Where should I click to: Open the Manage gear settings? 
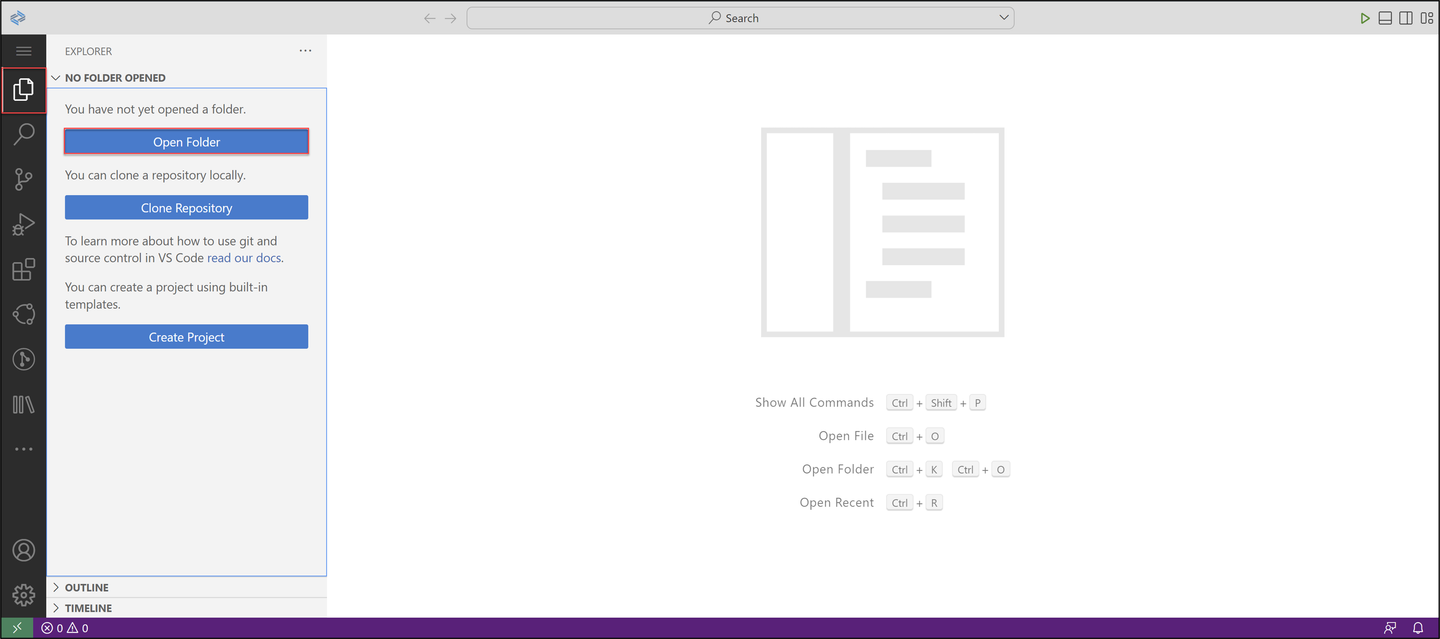[x=24, y=594]
